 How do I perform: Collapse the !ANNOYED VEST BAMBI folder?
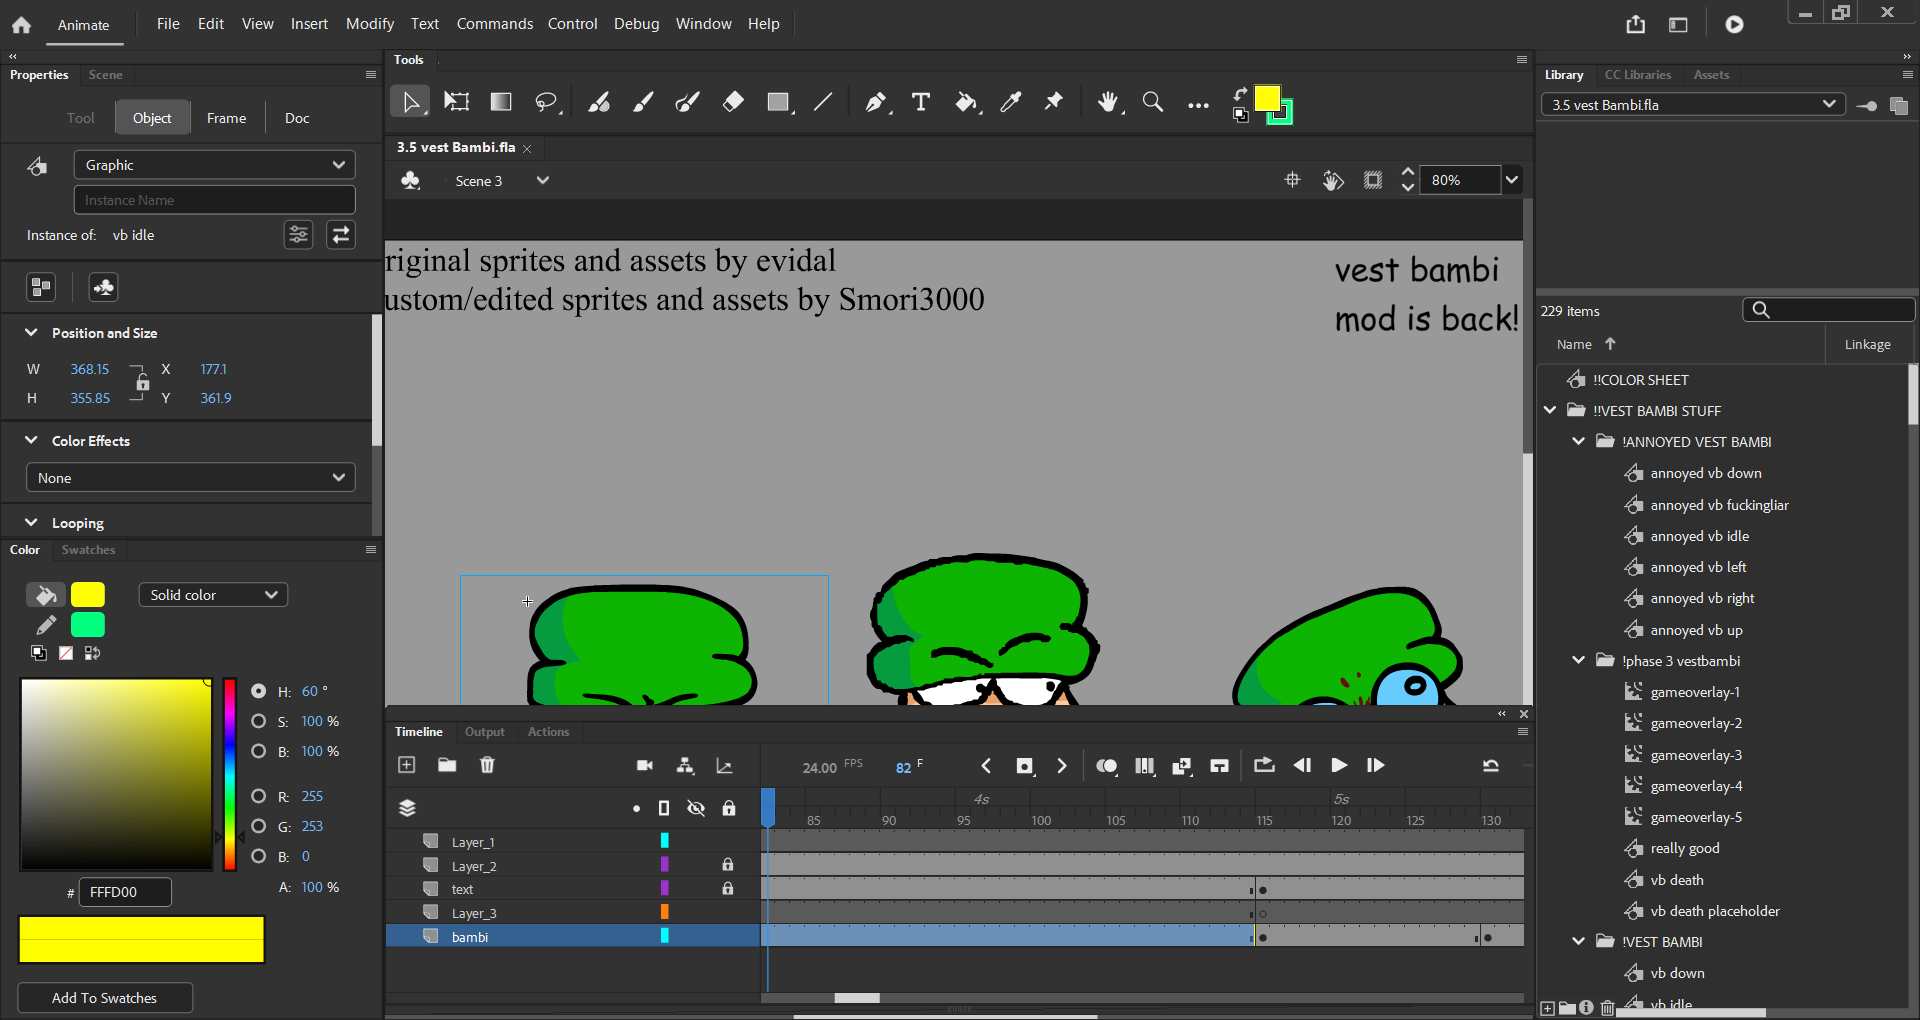pos(1579,442)
